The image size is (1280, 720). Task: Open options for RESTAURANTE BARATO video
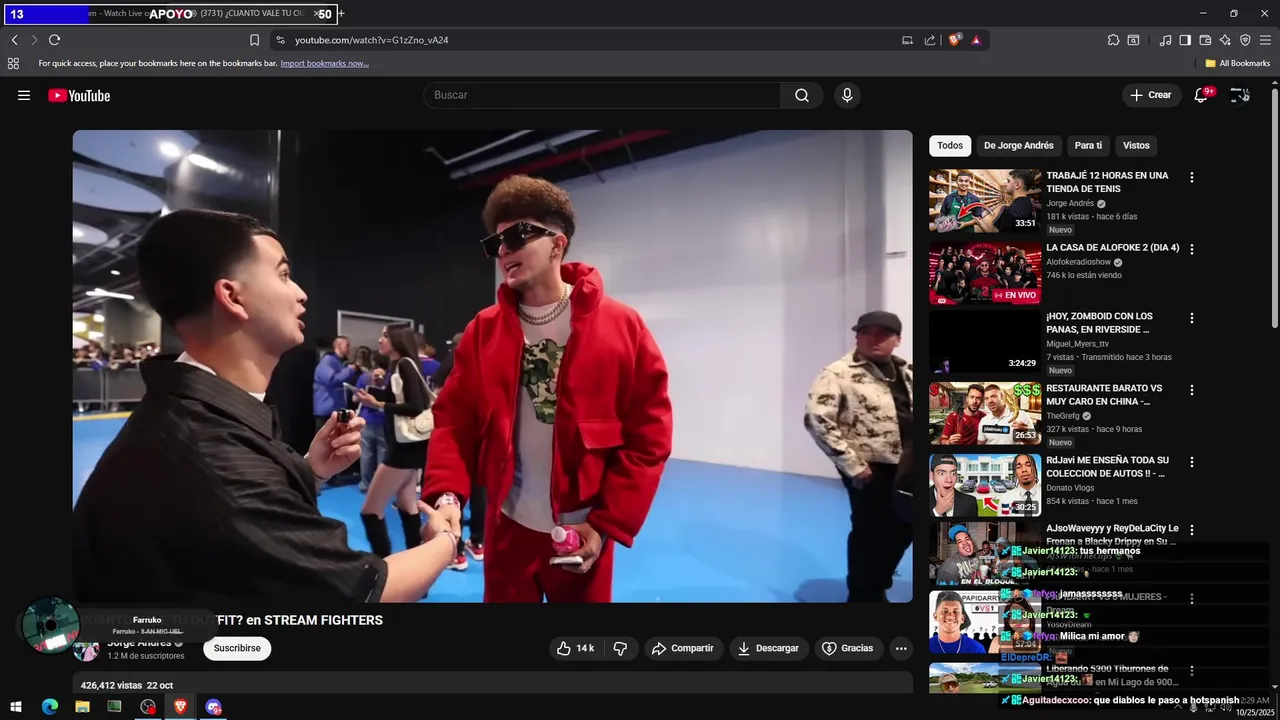[1191, 390]
